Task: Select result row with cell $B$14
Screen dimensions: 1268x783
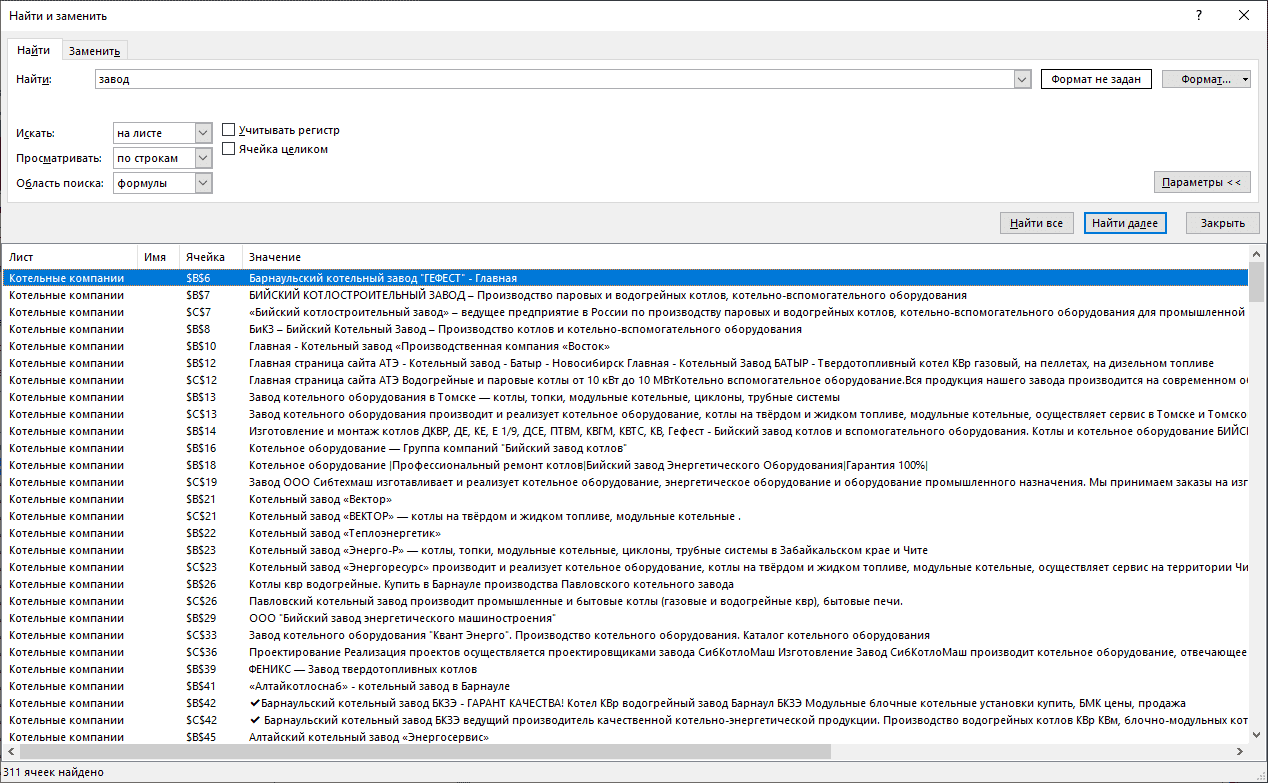Action: [x=625, y=431]
